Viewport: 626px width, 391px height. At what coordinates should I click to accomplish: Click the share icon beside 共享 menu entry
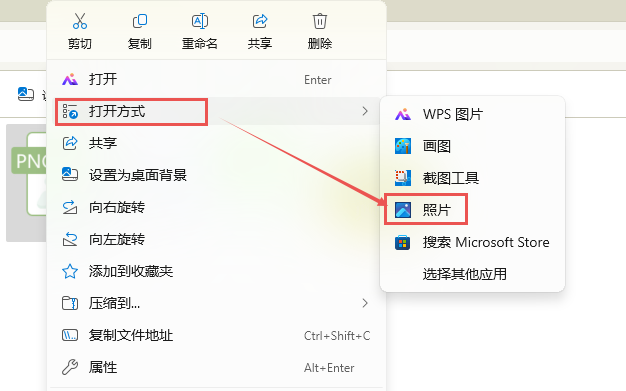click(x=70, y=143)
